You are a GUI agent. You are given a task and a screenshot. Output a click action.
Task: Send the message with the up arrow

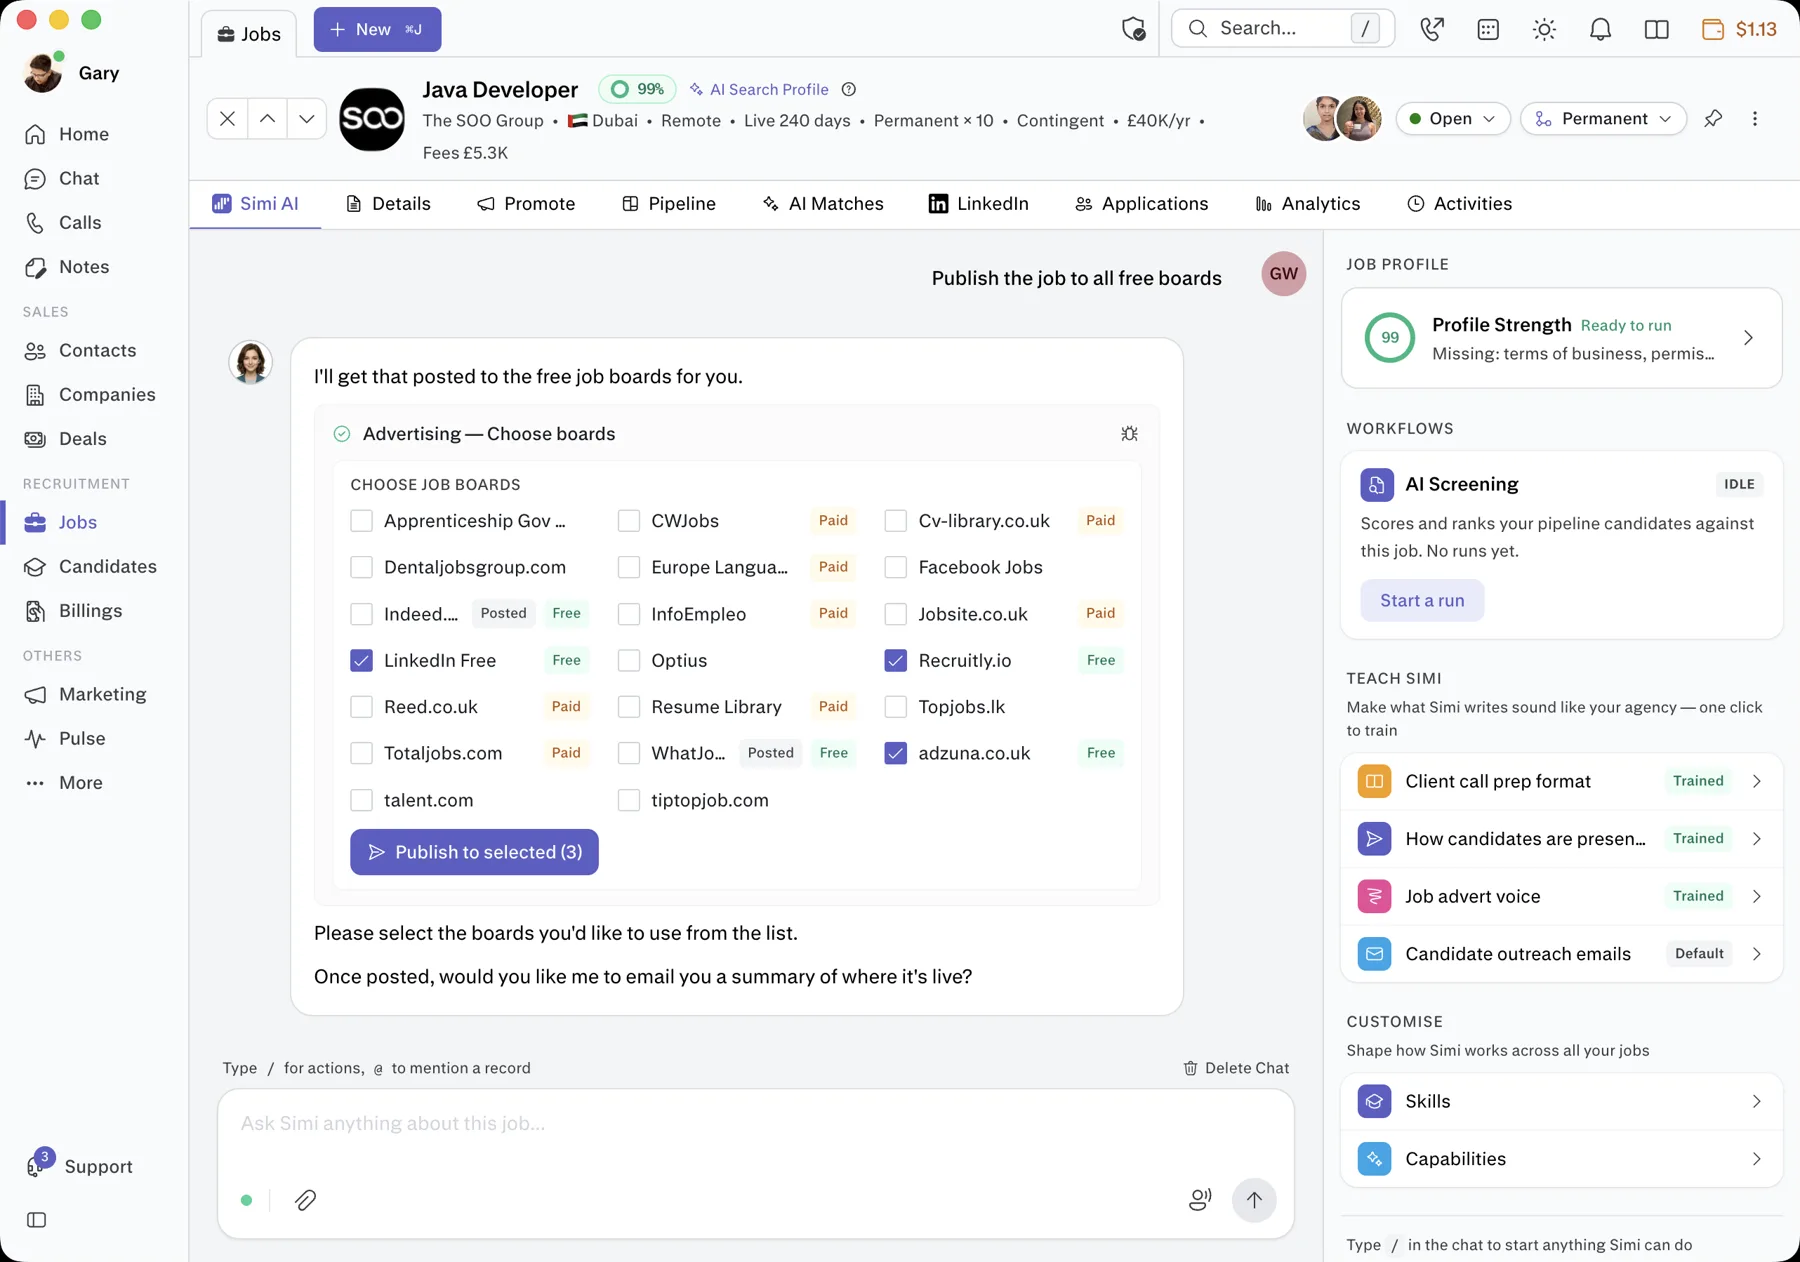[1254, 1200]
